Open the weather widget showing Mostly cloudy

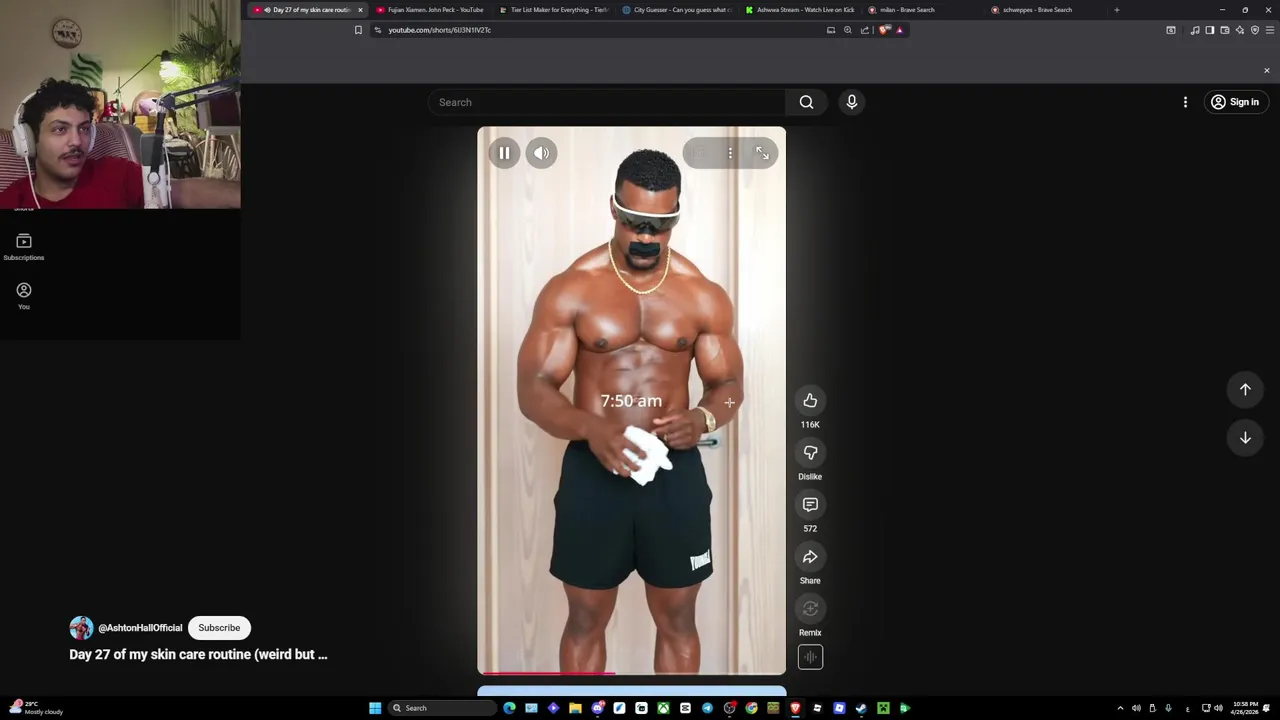pyautogui.click(x=34, y=708)
